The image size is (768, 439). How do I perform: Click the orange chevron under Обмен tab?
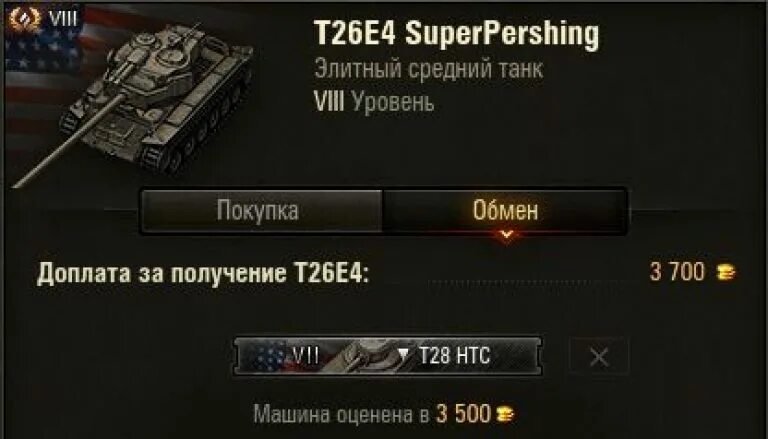[x=506, y=235]
